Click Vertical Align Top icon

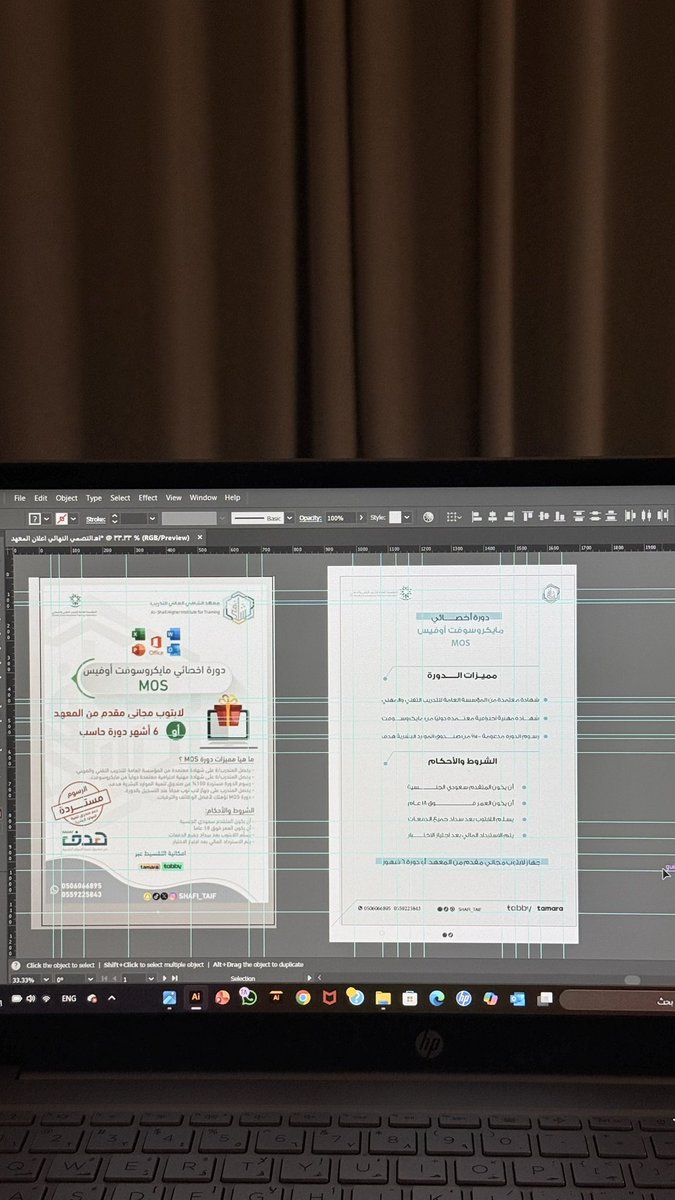[x=527, y=517]
